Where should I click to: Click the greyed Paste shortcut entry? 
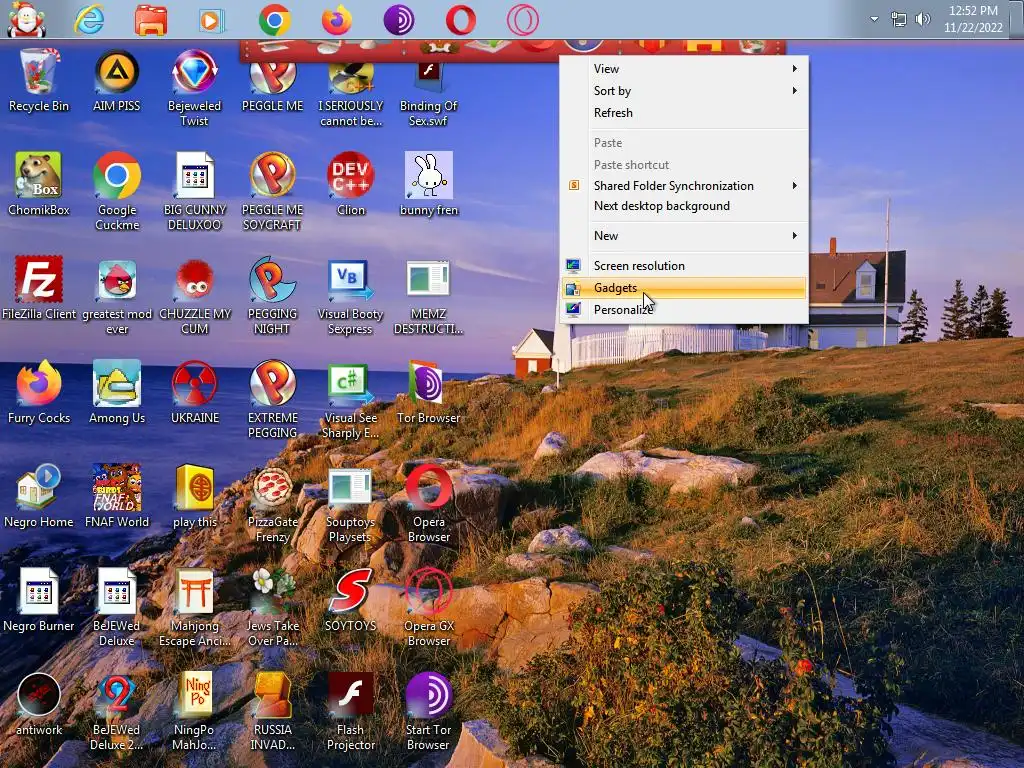684,165
